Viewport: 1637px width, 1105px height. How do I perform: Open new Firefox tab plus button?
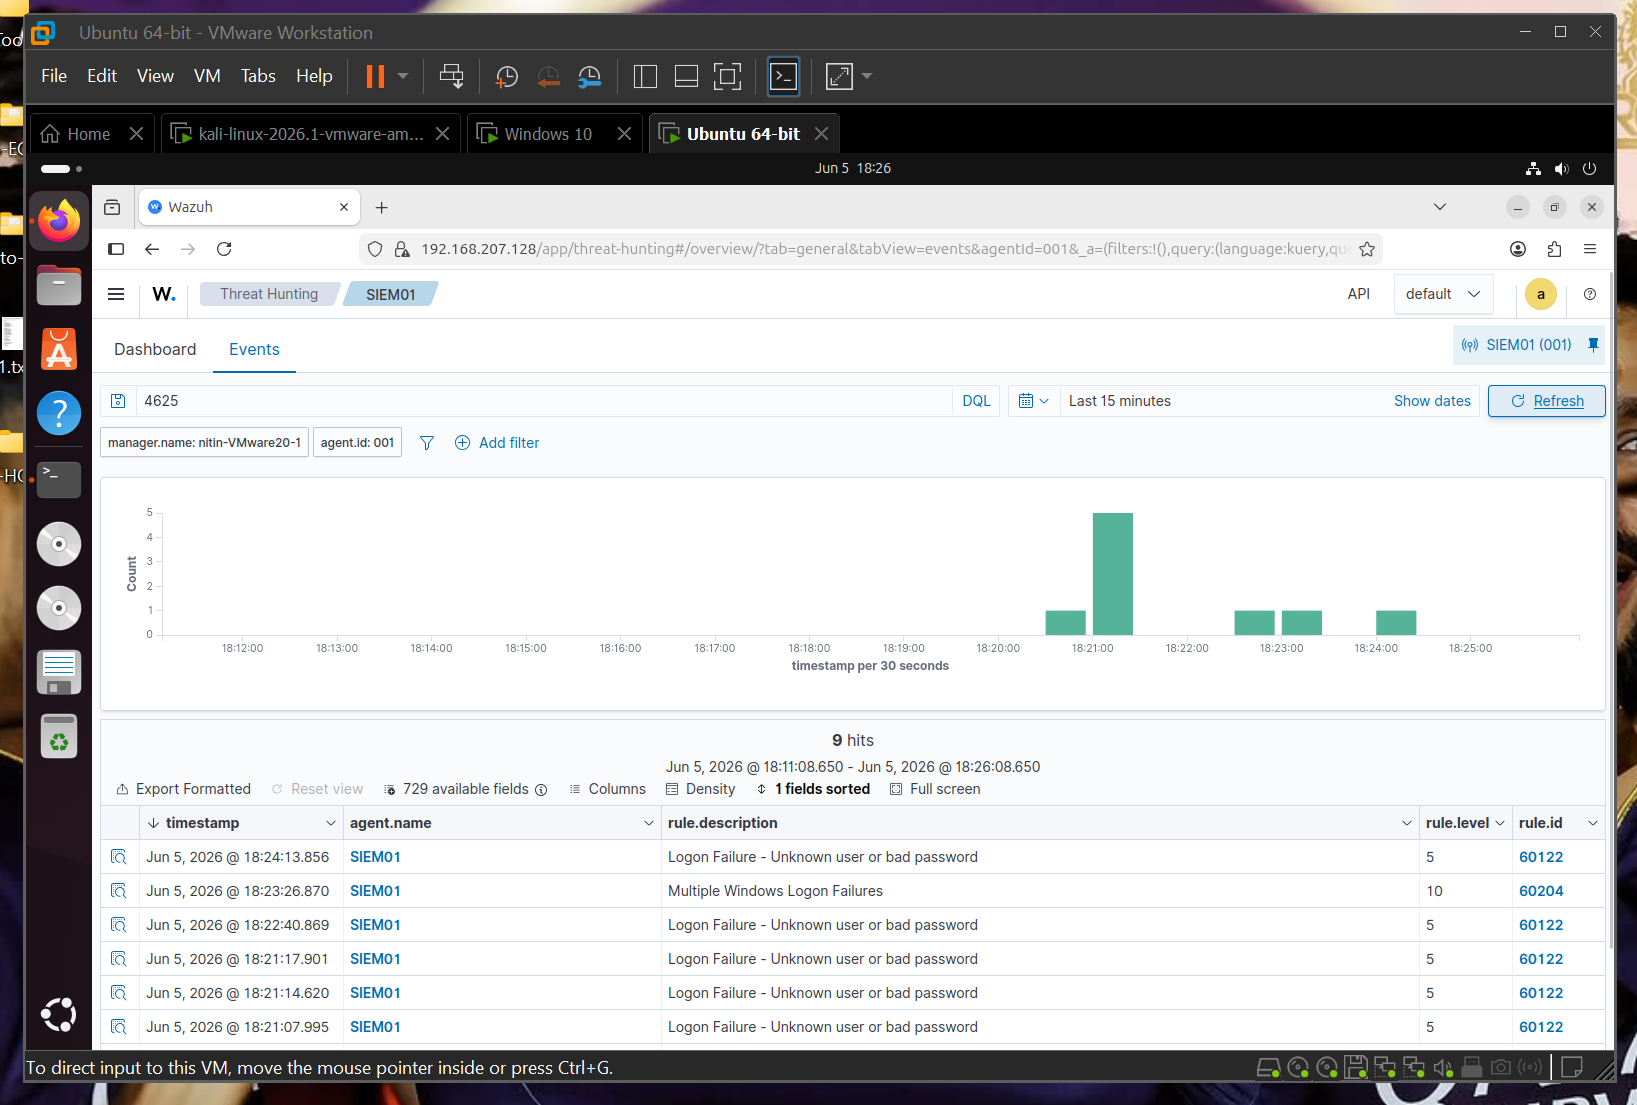point(381,207)
